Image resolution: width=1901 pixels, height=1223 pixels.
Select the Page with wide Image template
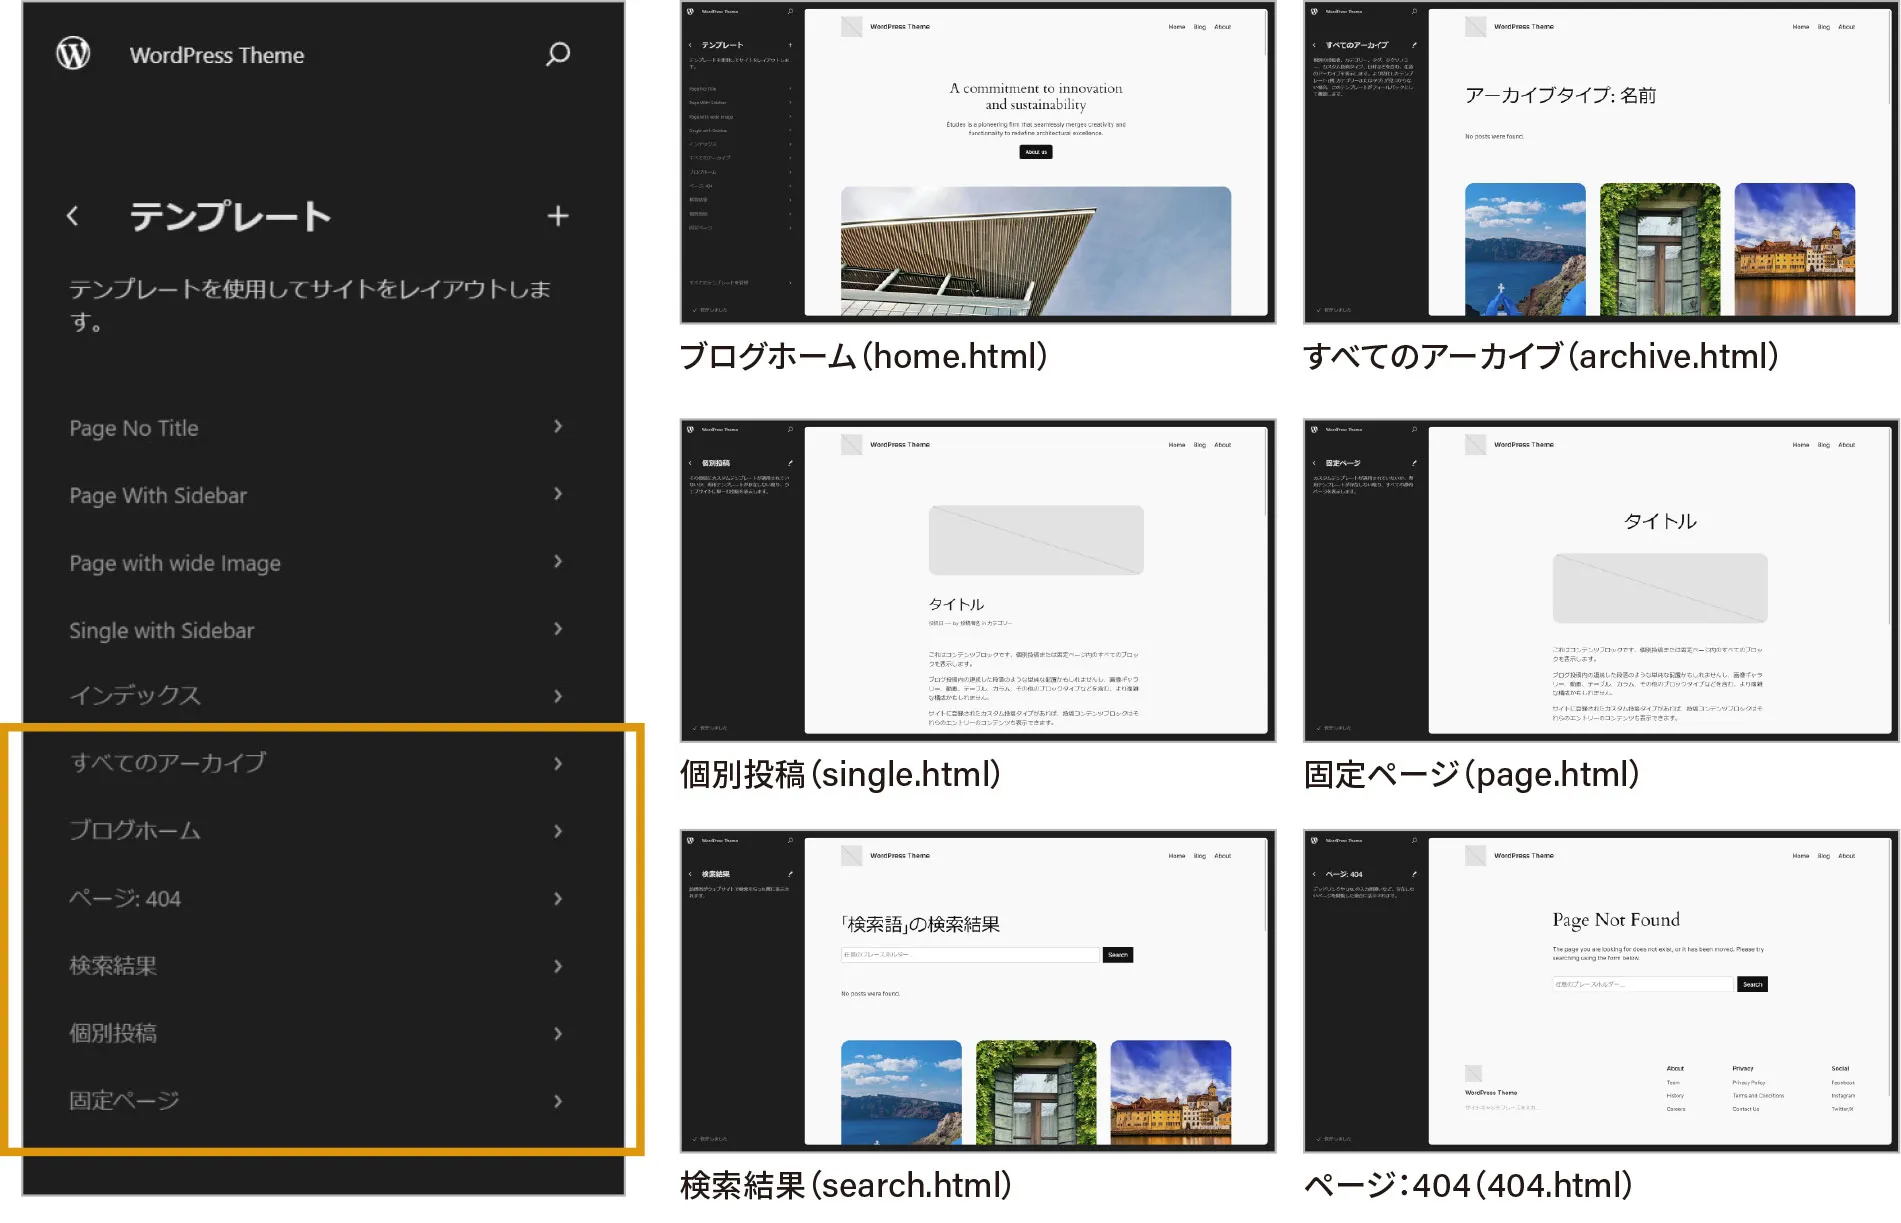(x=175, y=563)
